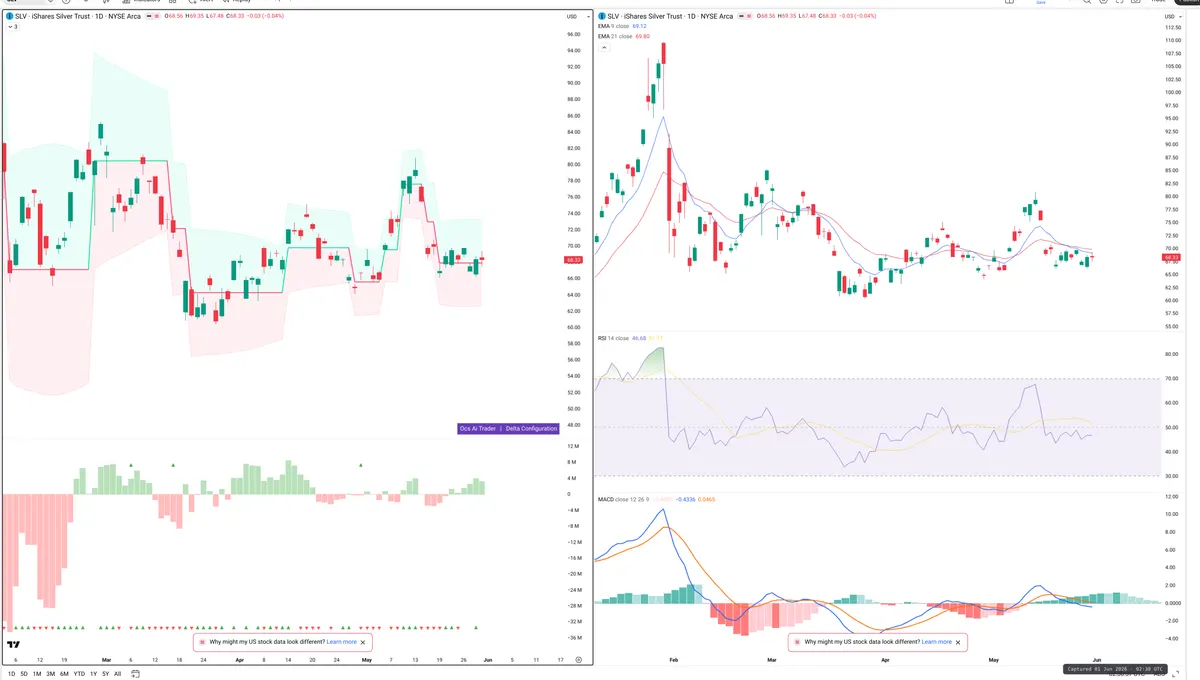Viewport: 1200px width, 680px height.
Task: Select the 5Y time range
Action: click(x=105, y=674)
